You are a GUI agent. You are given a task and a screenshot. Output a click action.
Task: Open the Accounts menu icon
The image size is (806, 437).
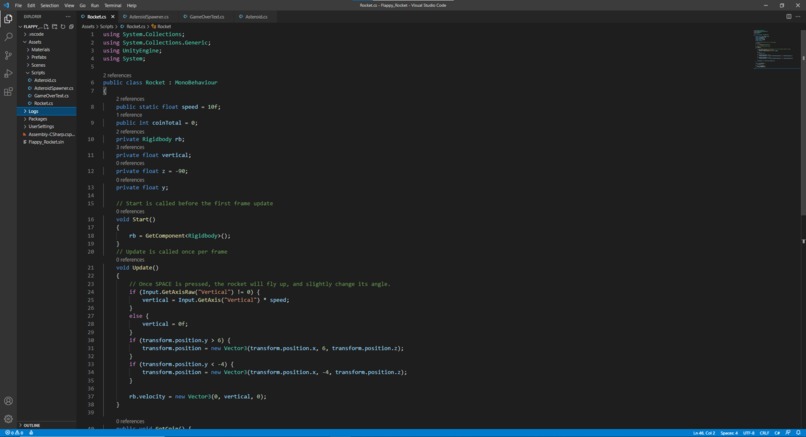click(8, 401)
